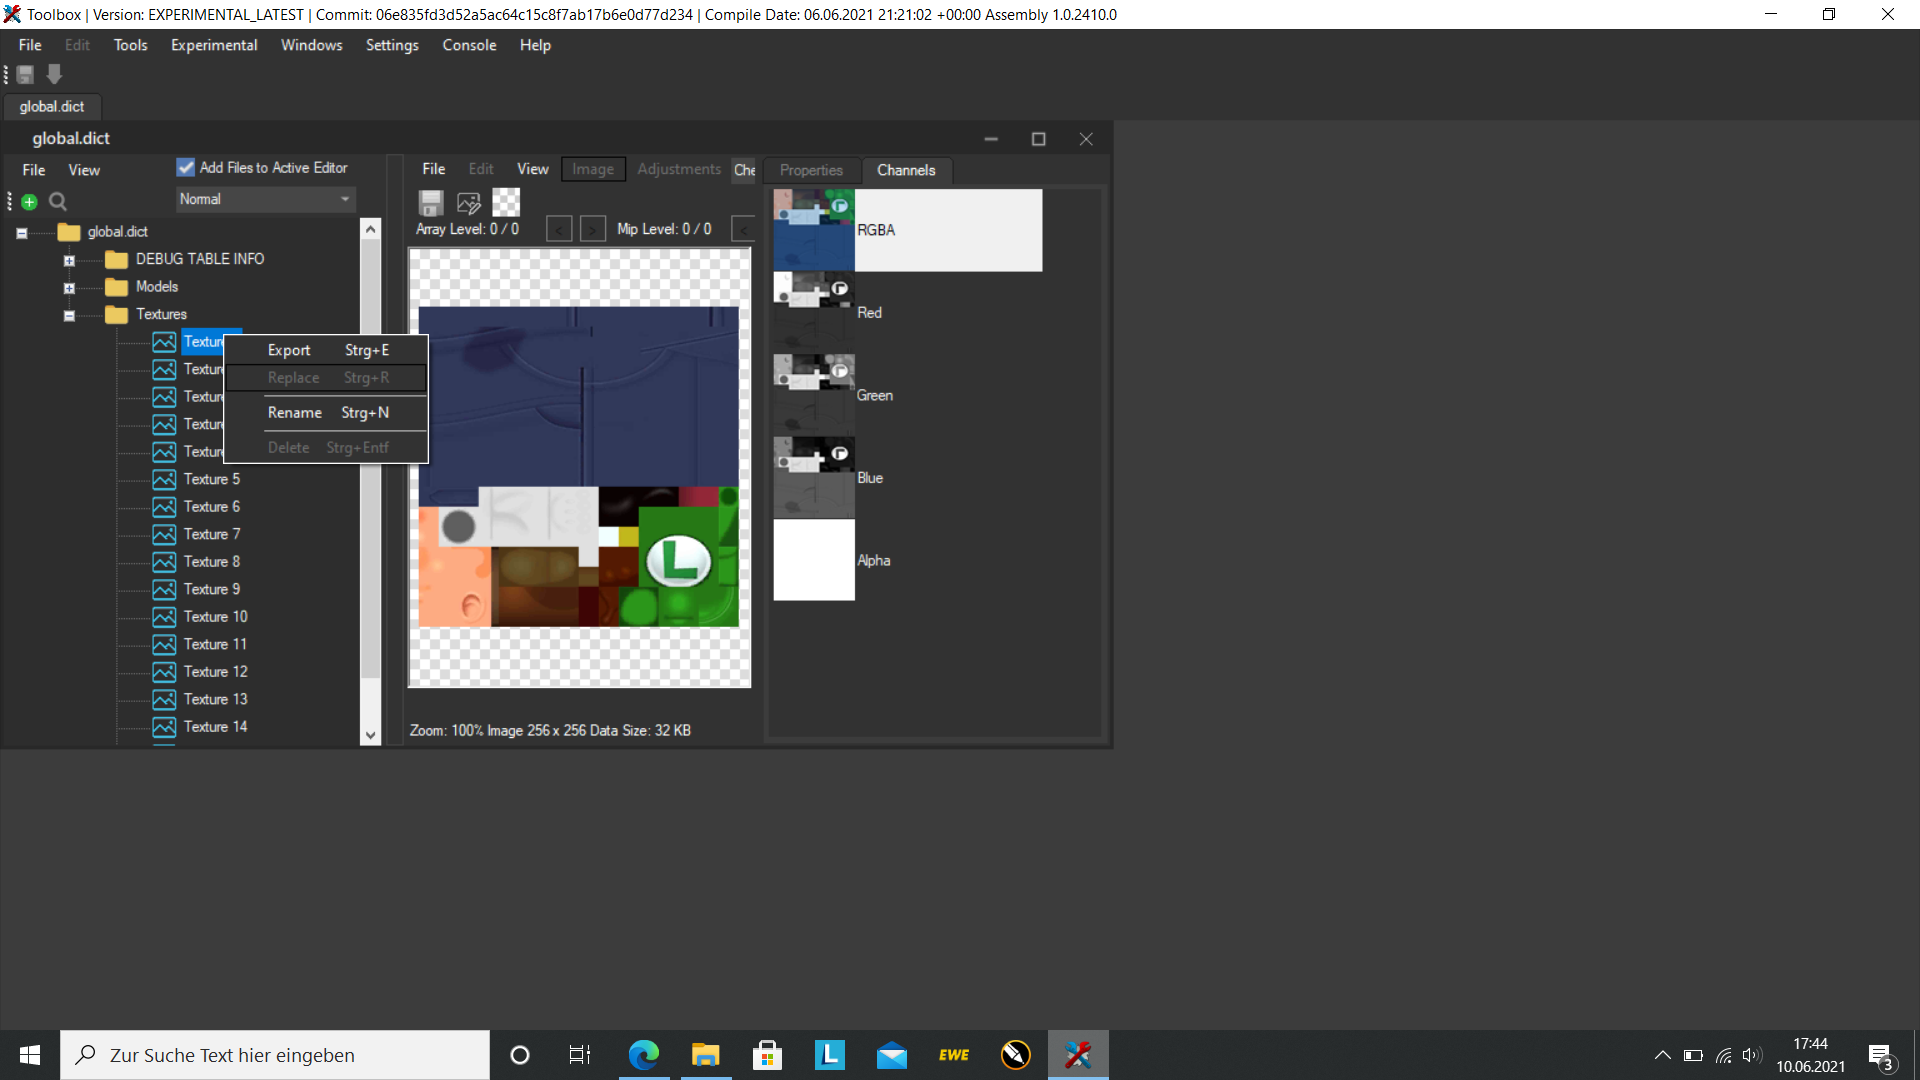The image size is (1920, 1080).
Task: Click the save icon in the main toolbar
Action: (23, 74)
